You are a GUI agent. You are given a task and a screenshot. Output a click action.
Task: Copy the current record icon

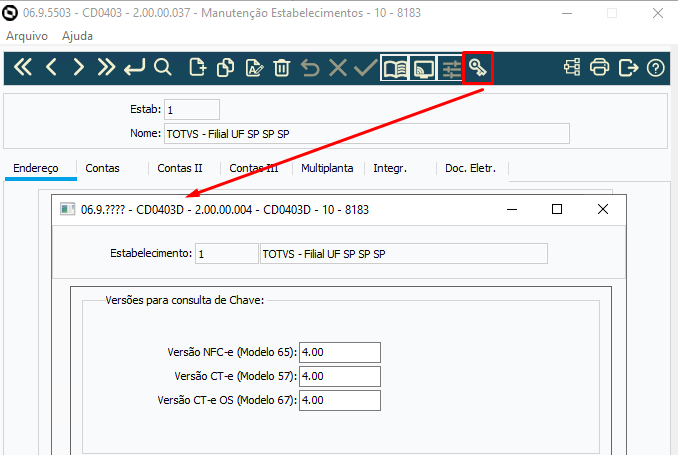[225, 68]
